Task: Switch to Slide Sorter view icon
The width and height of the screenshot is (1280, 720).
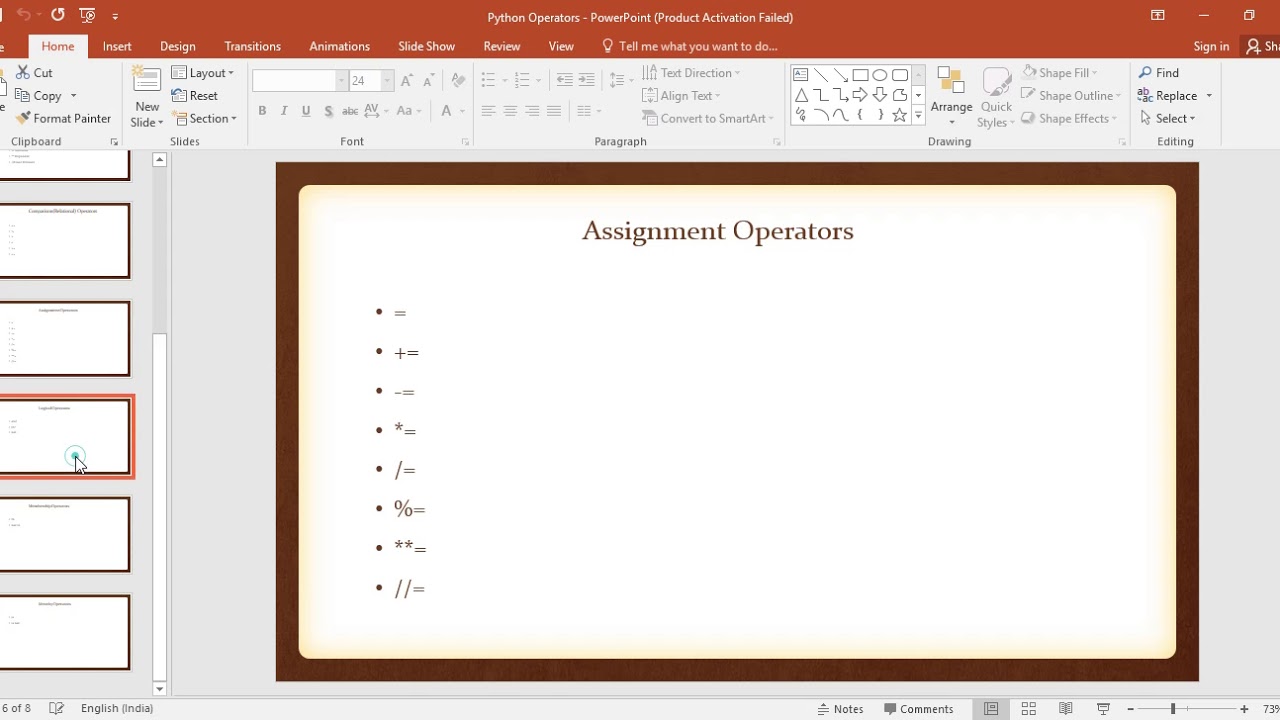Action: click(1028, 709)
